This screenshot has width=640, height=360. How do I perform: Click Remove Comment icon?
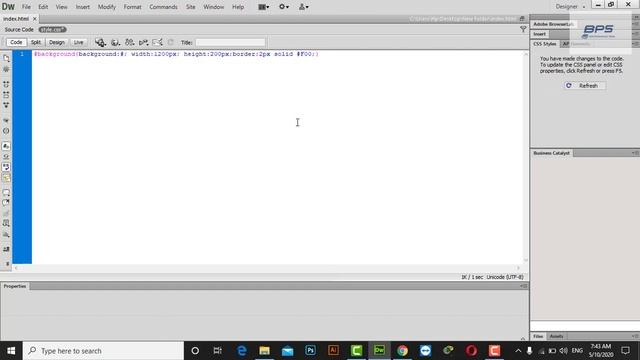pyautogui.click(x=6, y=203)
